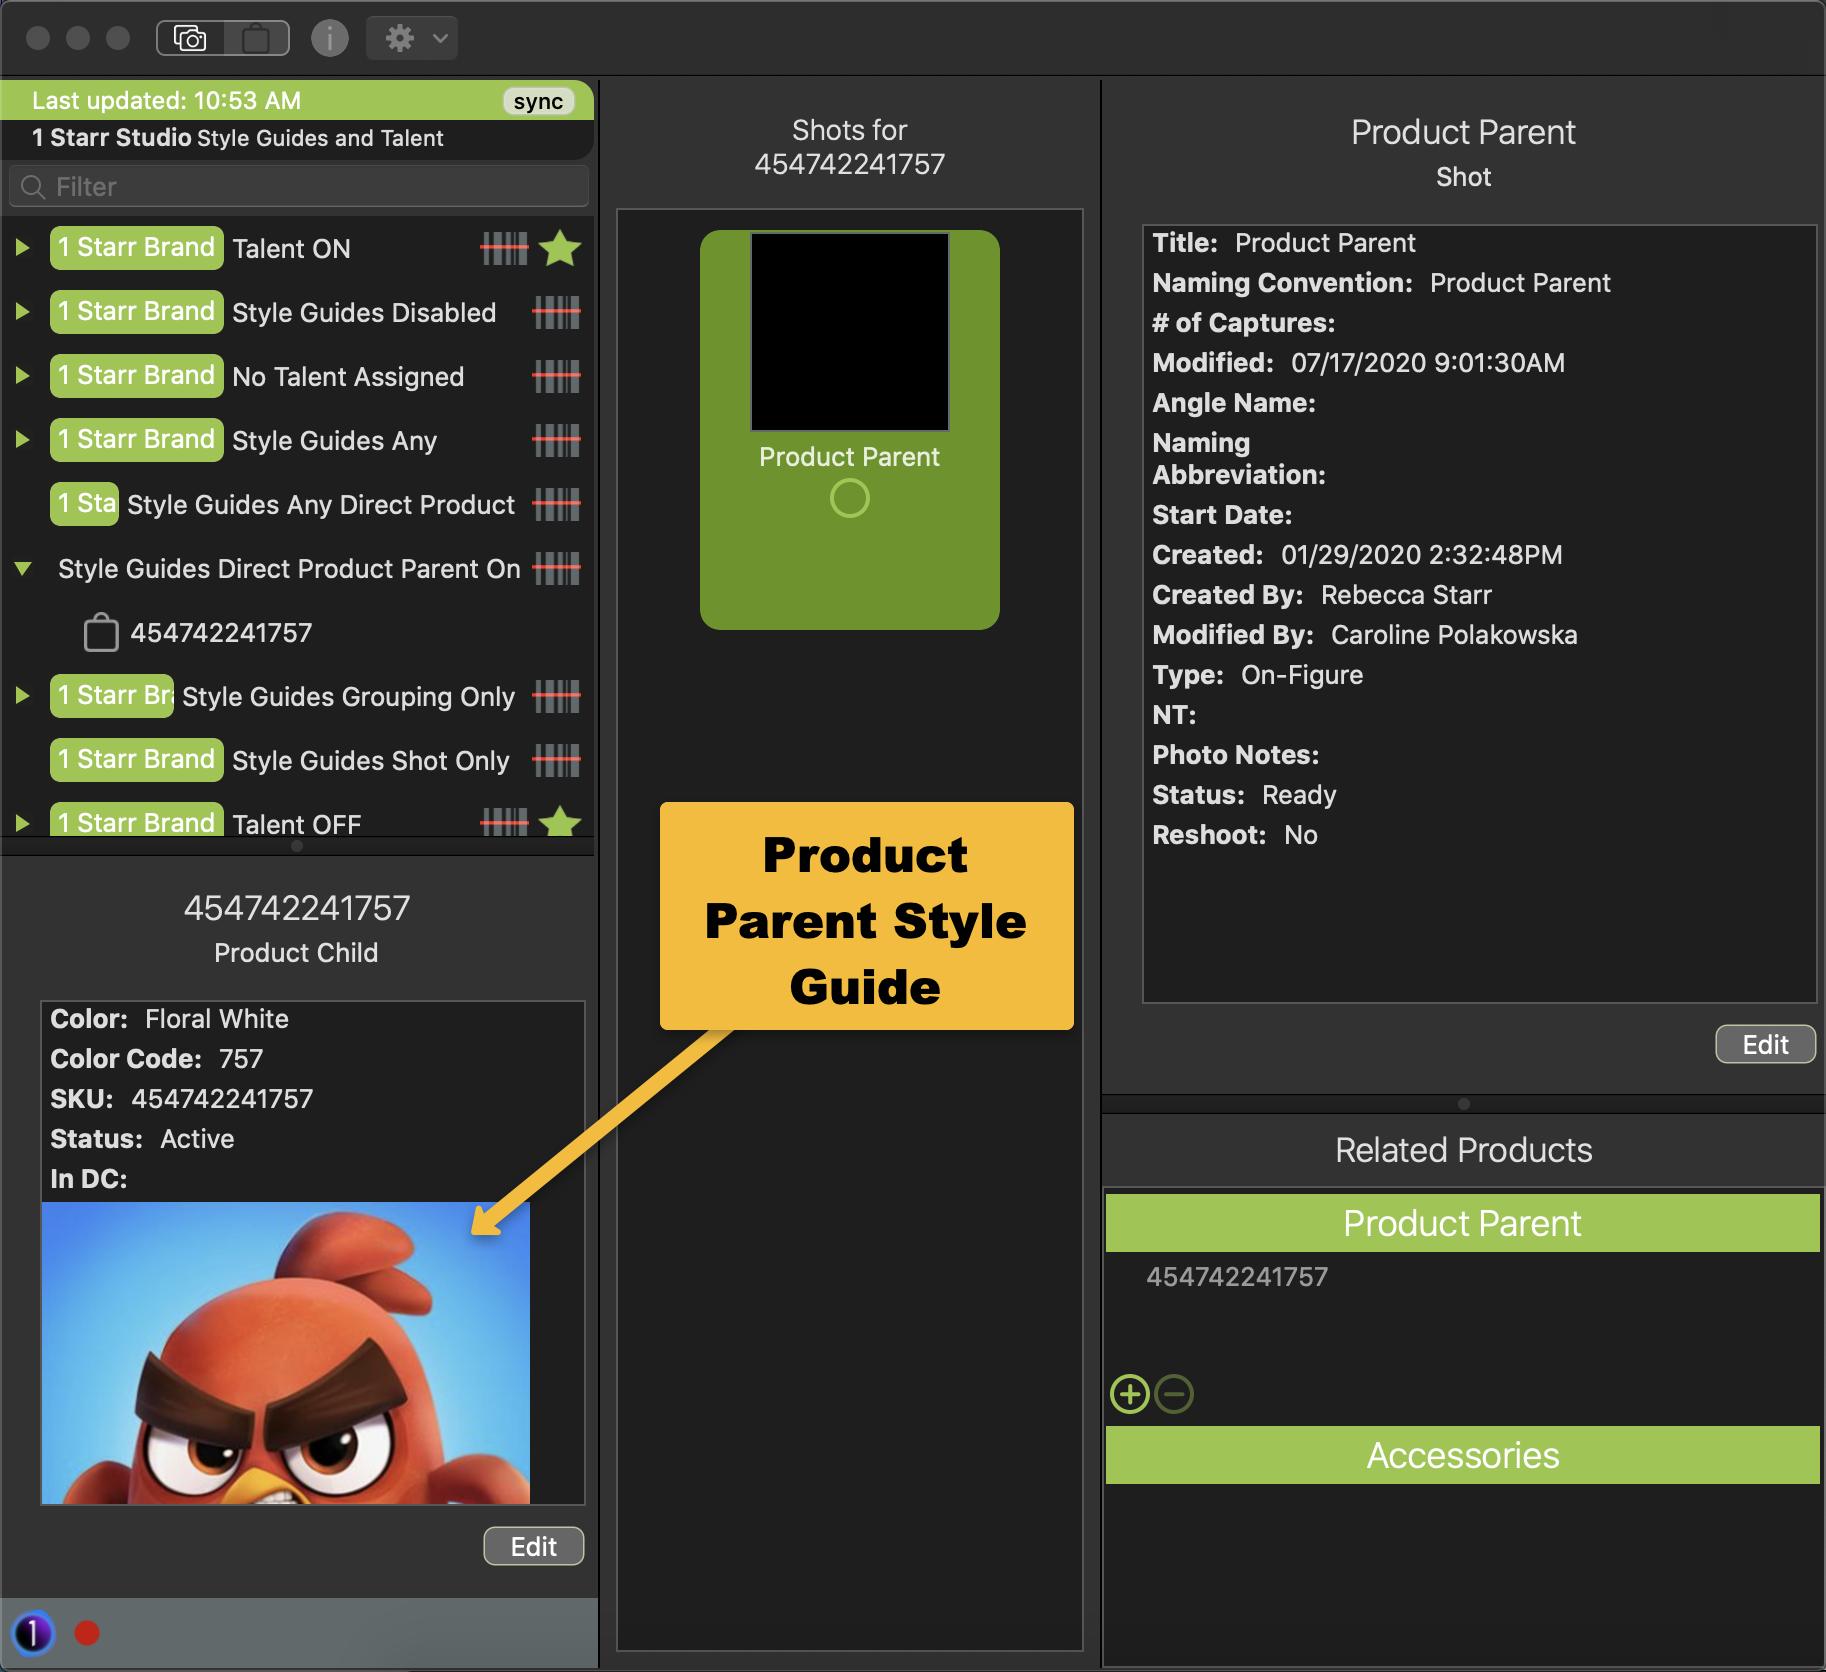
Task: Expand the Style Guides Grouping Only row
Action: pyautogui.click(x=22, y=696)
